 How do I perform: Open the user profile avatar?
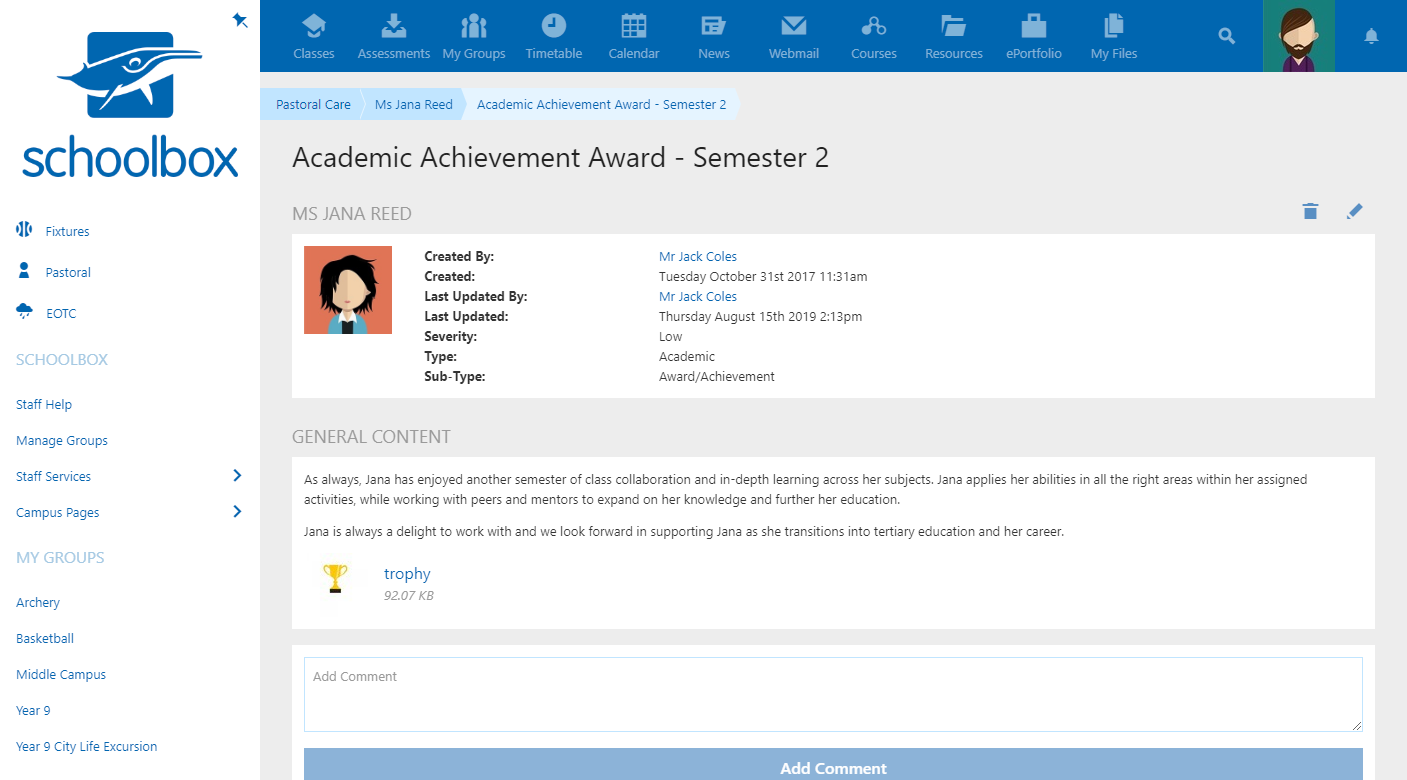[x=1299, y=36]
